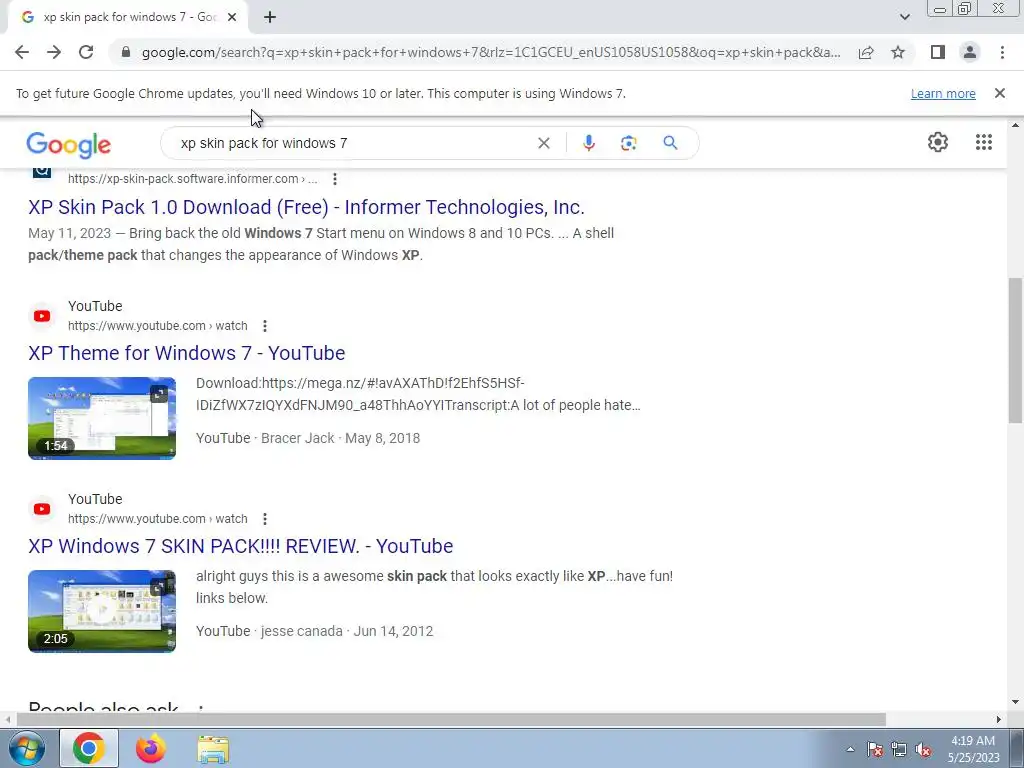Close the xp skin pack Google tab
The width and height of the screenshot is (1024, 768).
231,17
